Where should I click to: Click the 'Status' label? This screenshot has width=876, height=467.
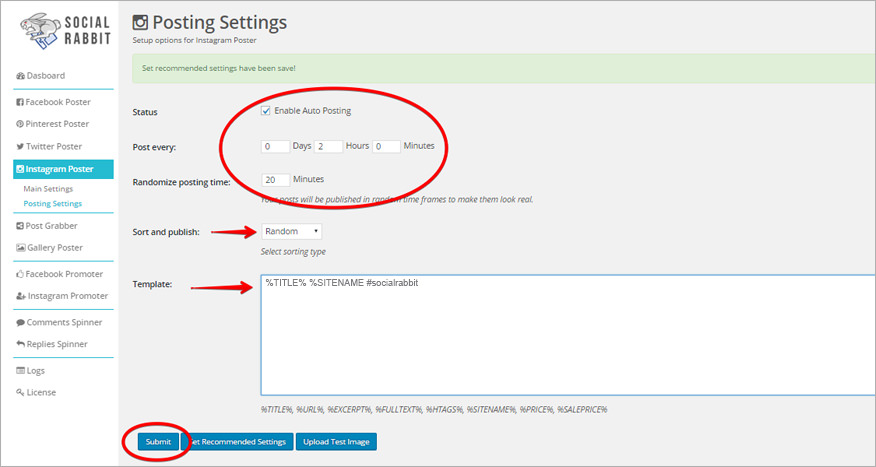(145, 112)
